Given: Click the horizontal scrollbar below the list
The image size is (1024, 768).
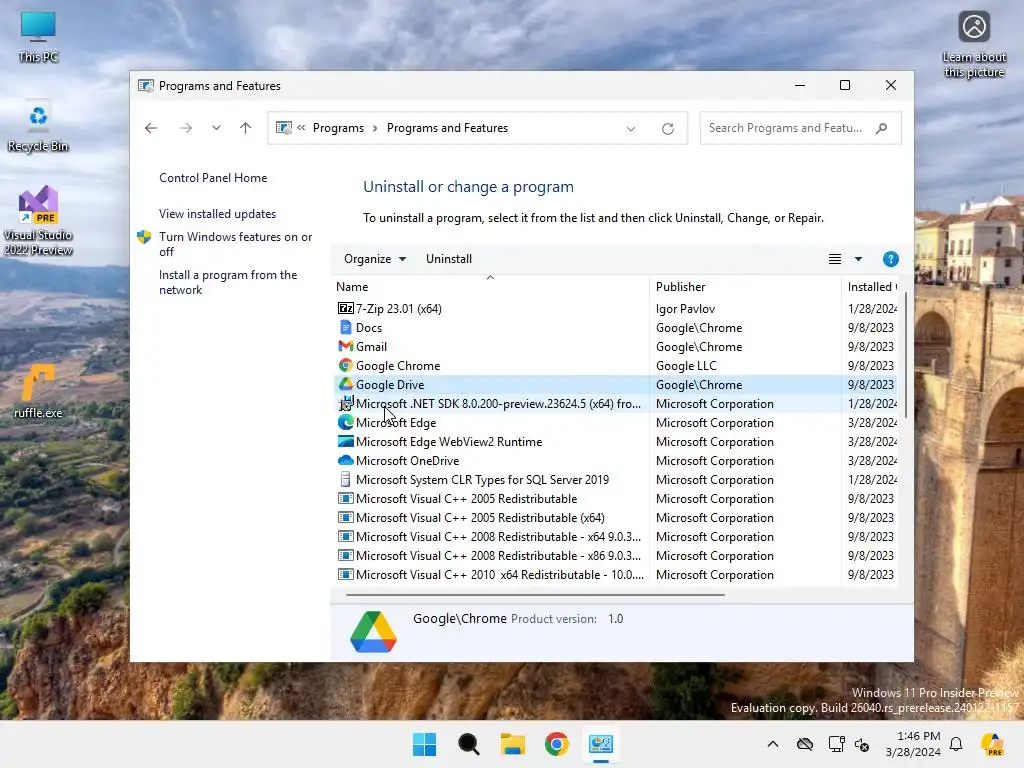Looking at the screenshot, I should tap(535, 595).
